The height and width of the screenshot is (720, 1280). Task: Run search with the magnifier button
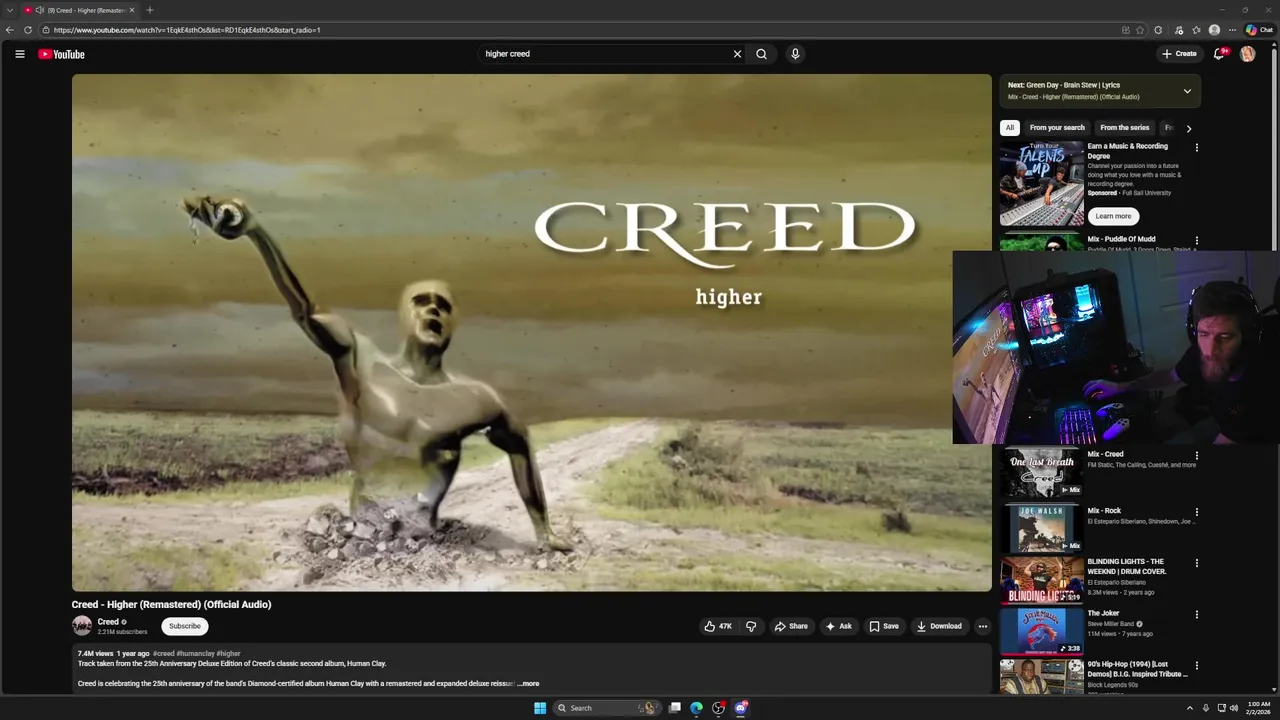(x=761, y=54)
